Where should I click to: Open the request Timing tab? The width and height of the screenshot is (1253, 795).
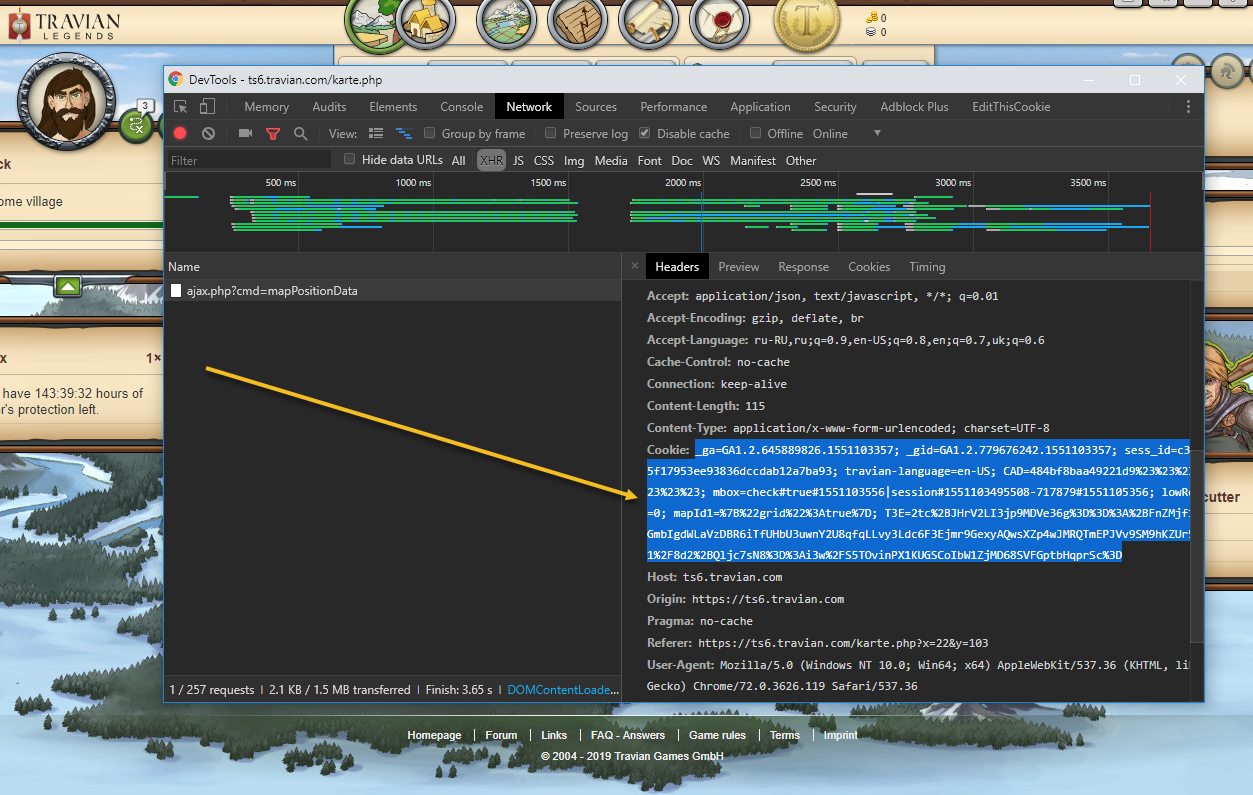927,267
